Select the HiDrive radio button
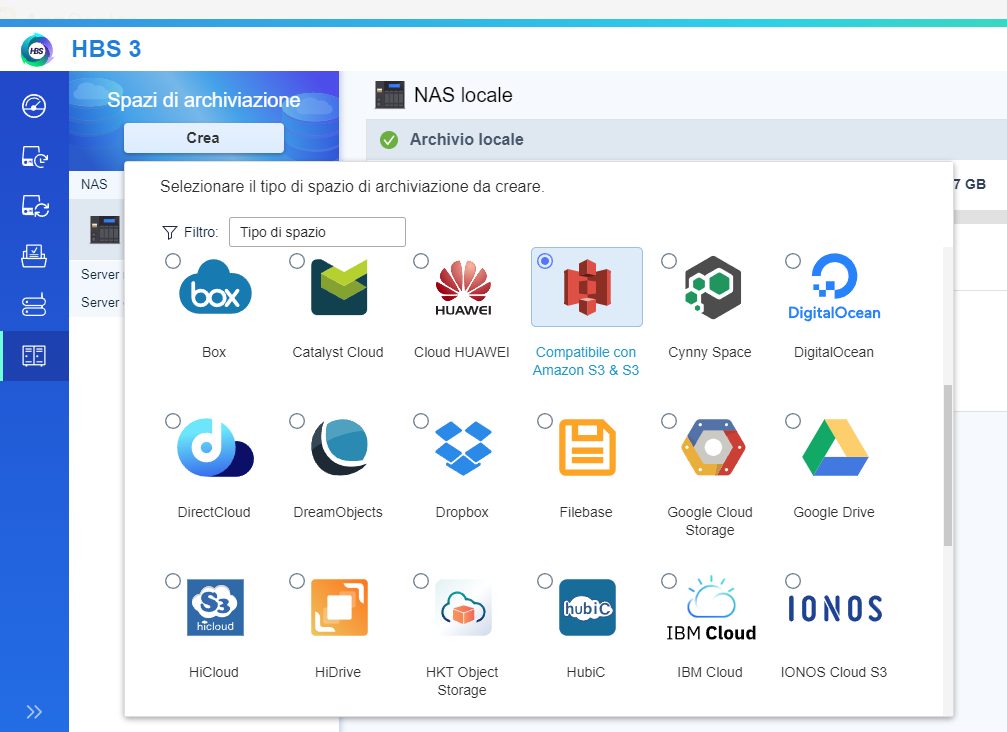This screenshot has width=1007, height=732. (297, 581)
